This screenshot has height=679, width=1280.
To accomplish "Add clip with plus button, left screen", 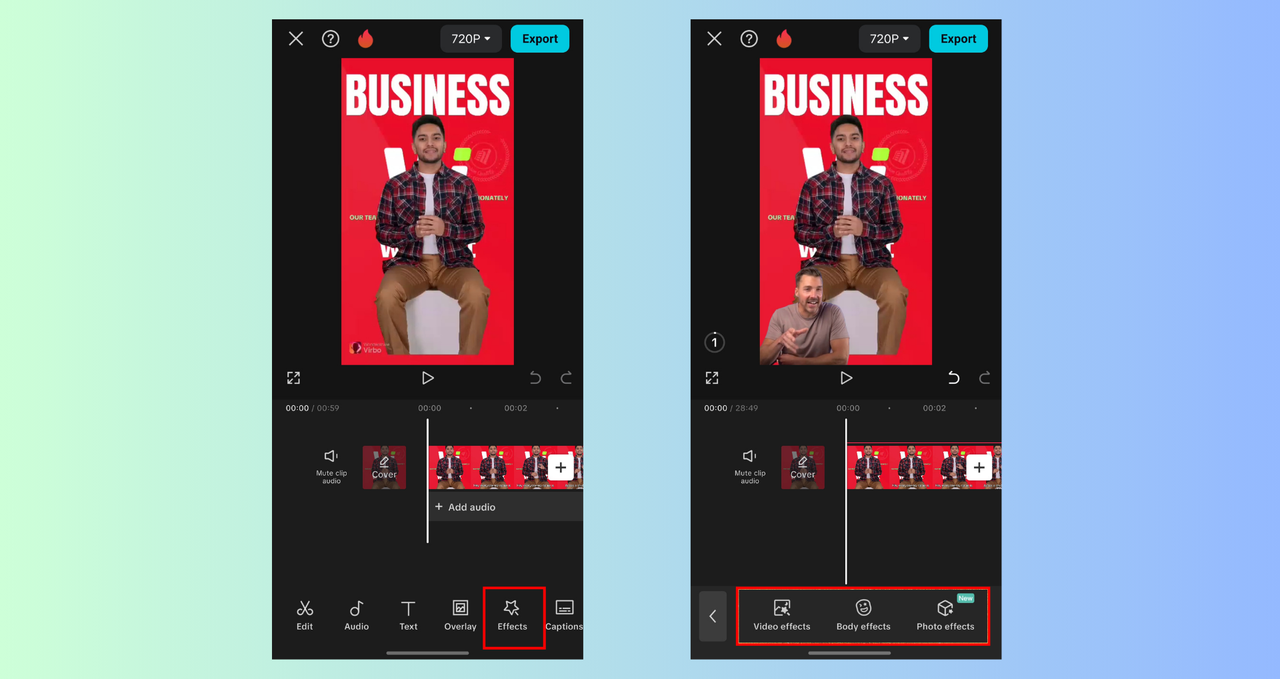I will point(560,467).
